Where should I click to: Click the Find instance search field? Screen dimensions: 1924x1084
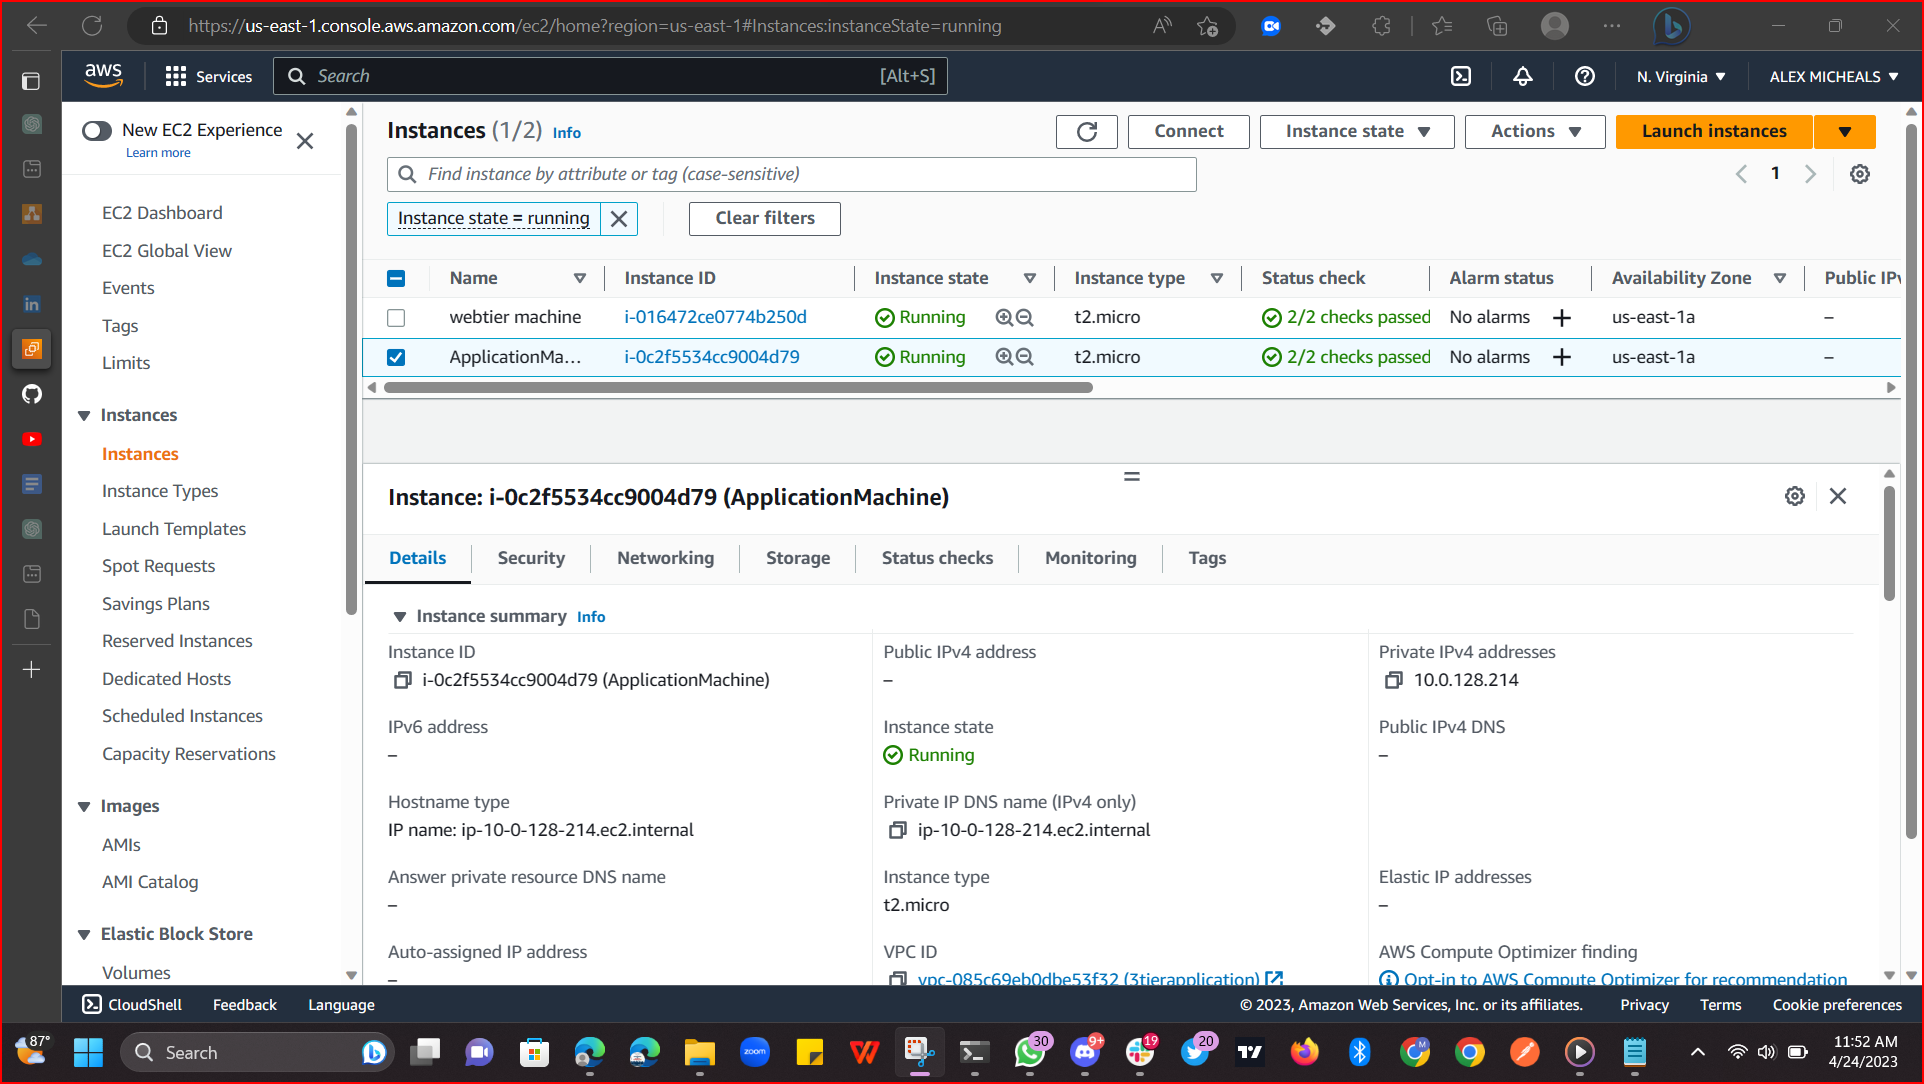pos(791,174)
